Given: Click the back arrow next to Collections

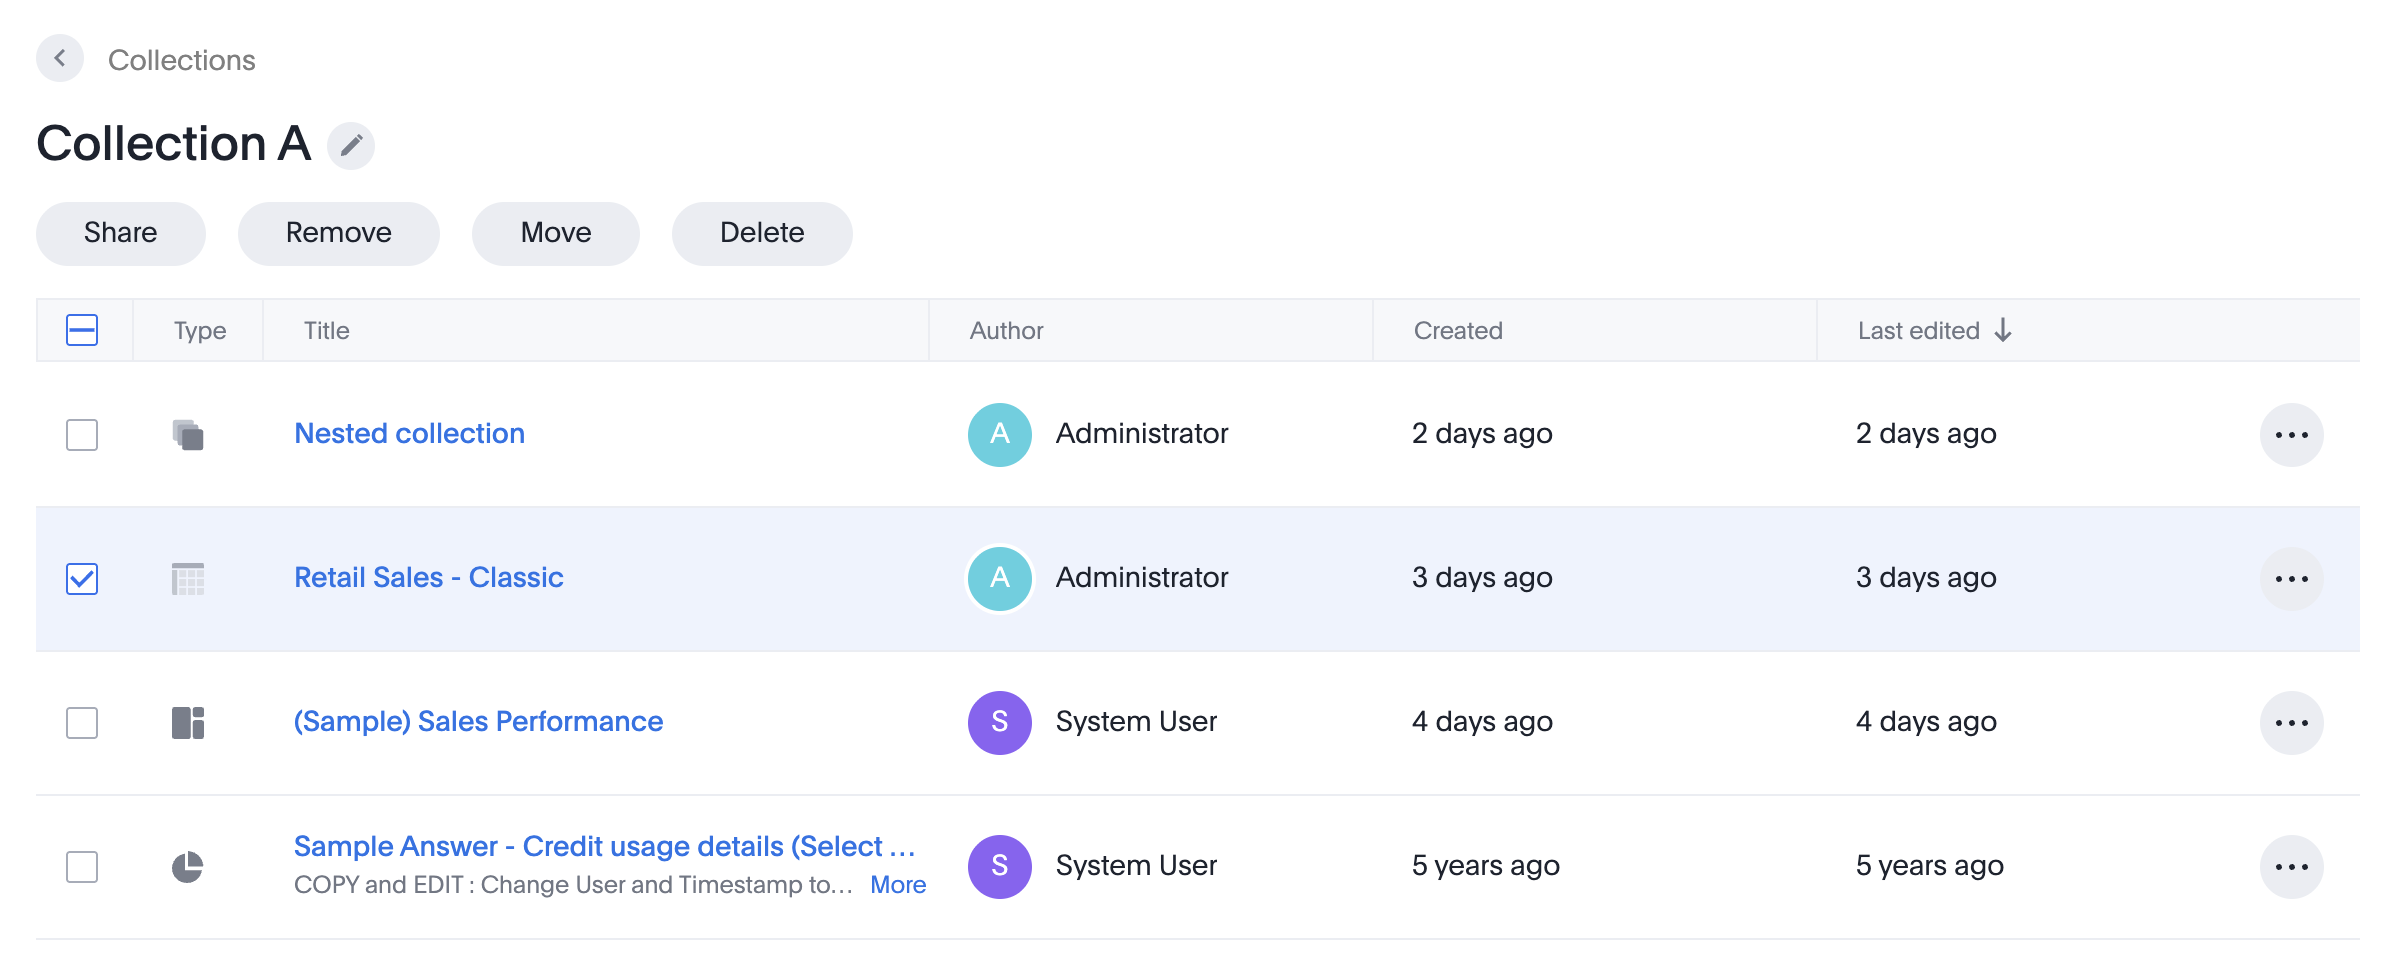Looking at the screenshot, I should 60,59.
